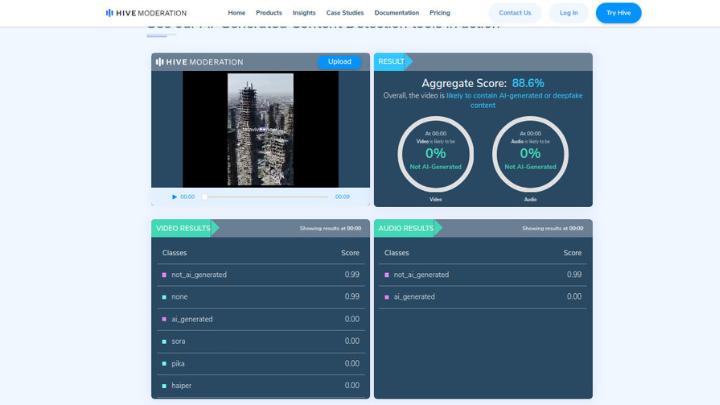Click the teal marker beside pika class
This screenshot has width=720, height=405.
click(164, 363)
